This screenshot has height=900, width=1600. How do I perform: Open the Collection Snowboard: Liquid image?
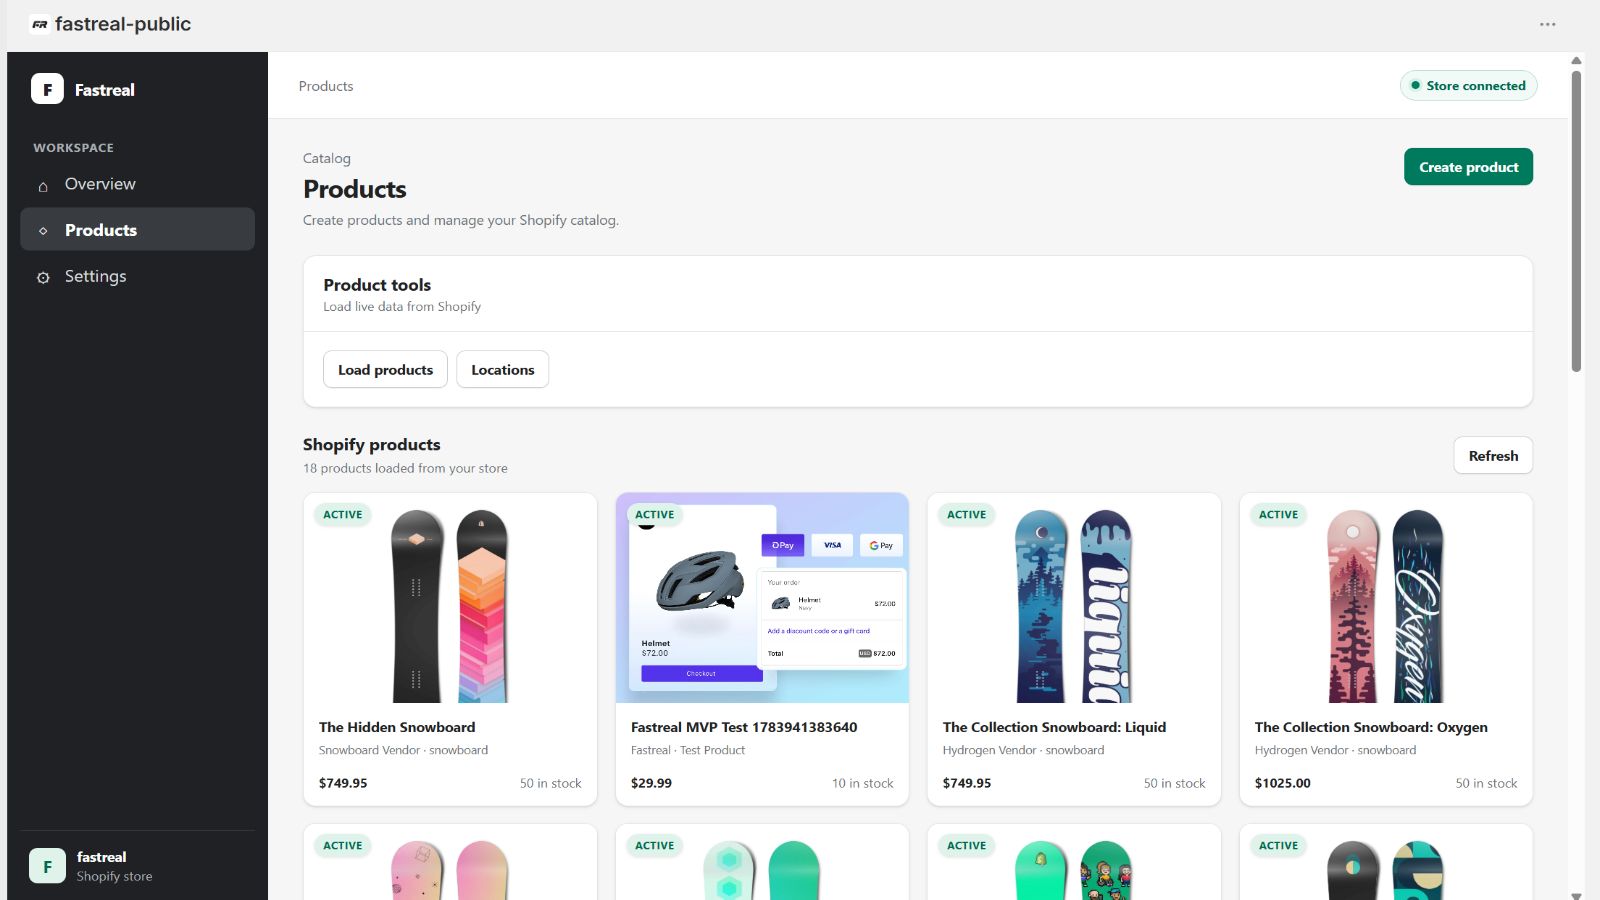coord(1074,598)
